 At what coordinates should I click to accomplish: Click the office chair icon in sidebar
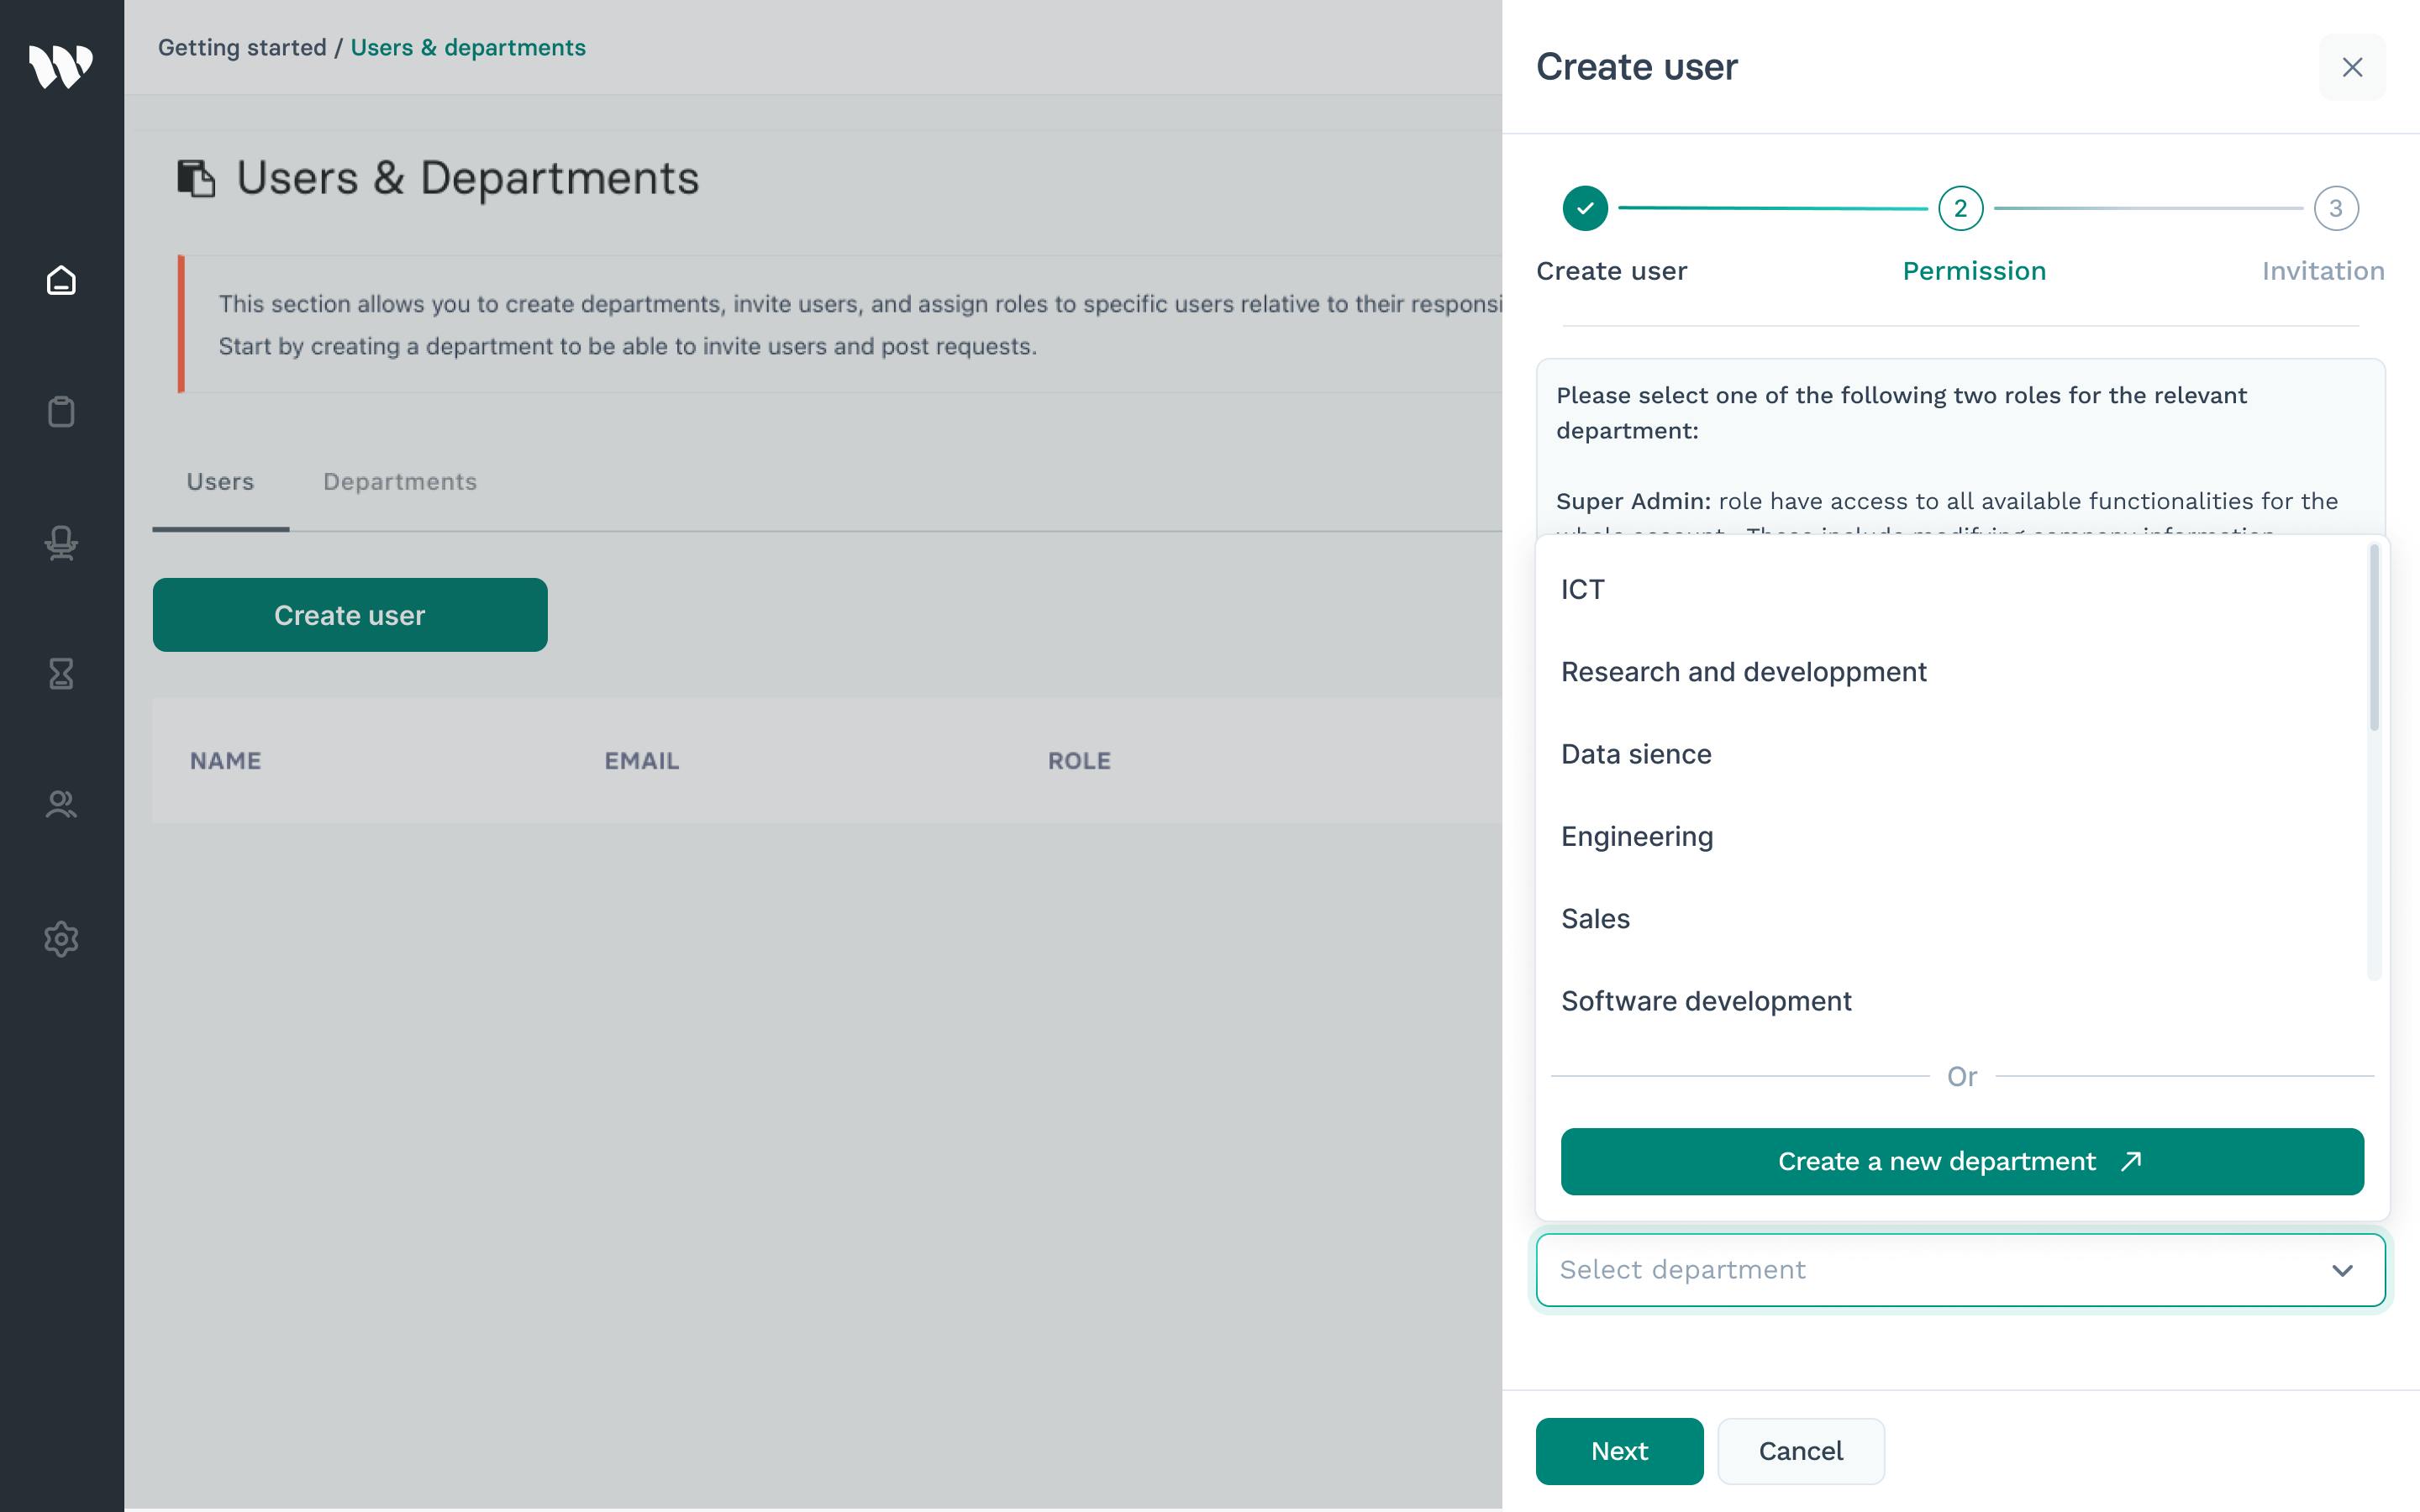[61, 543]
